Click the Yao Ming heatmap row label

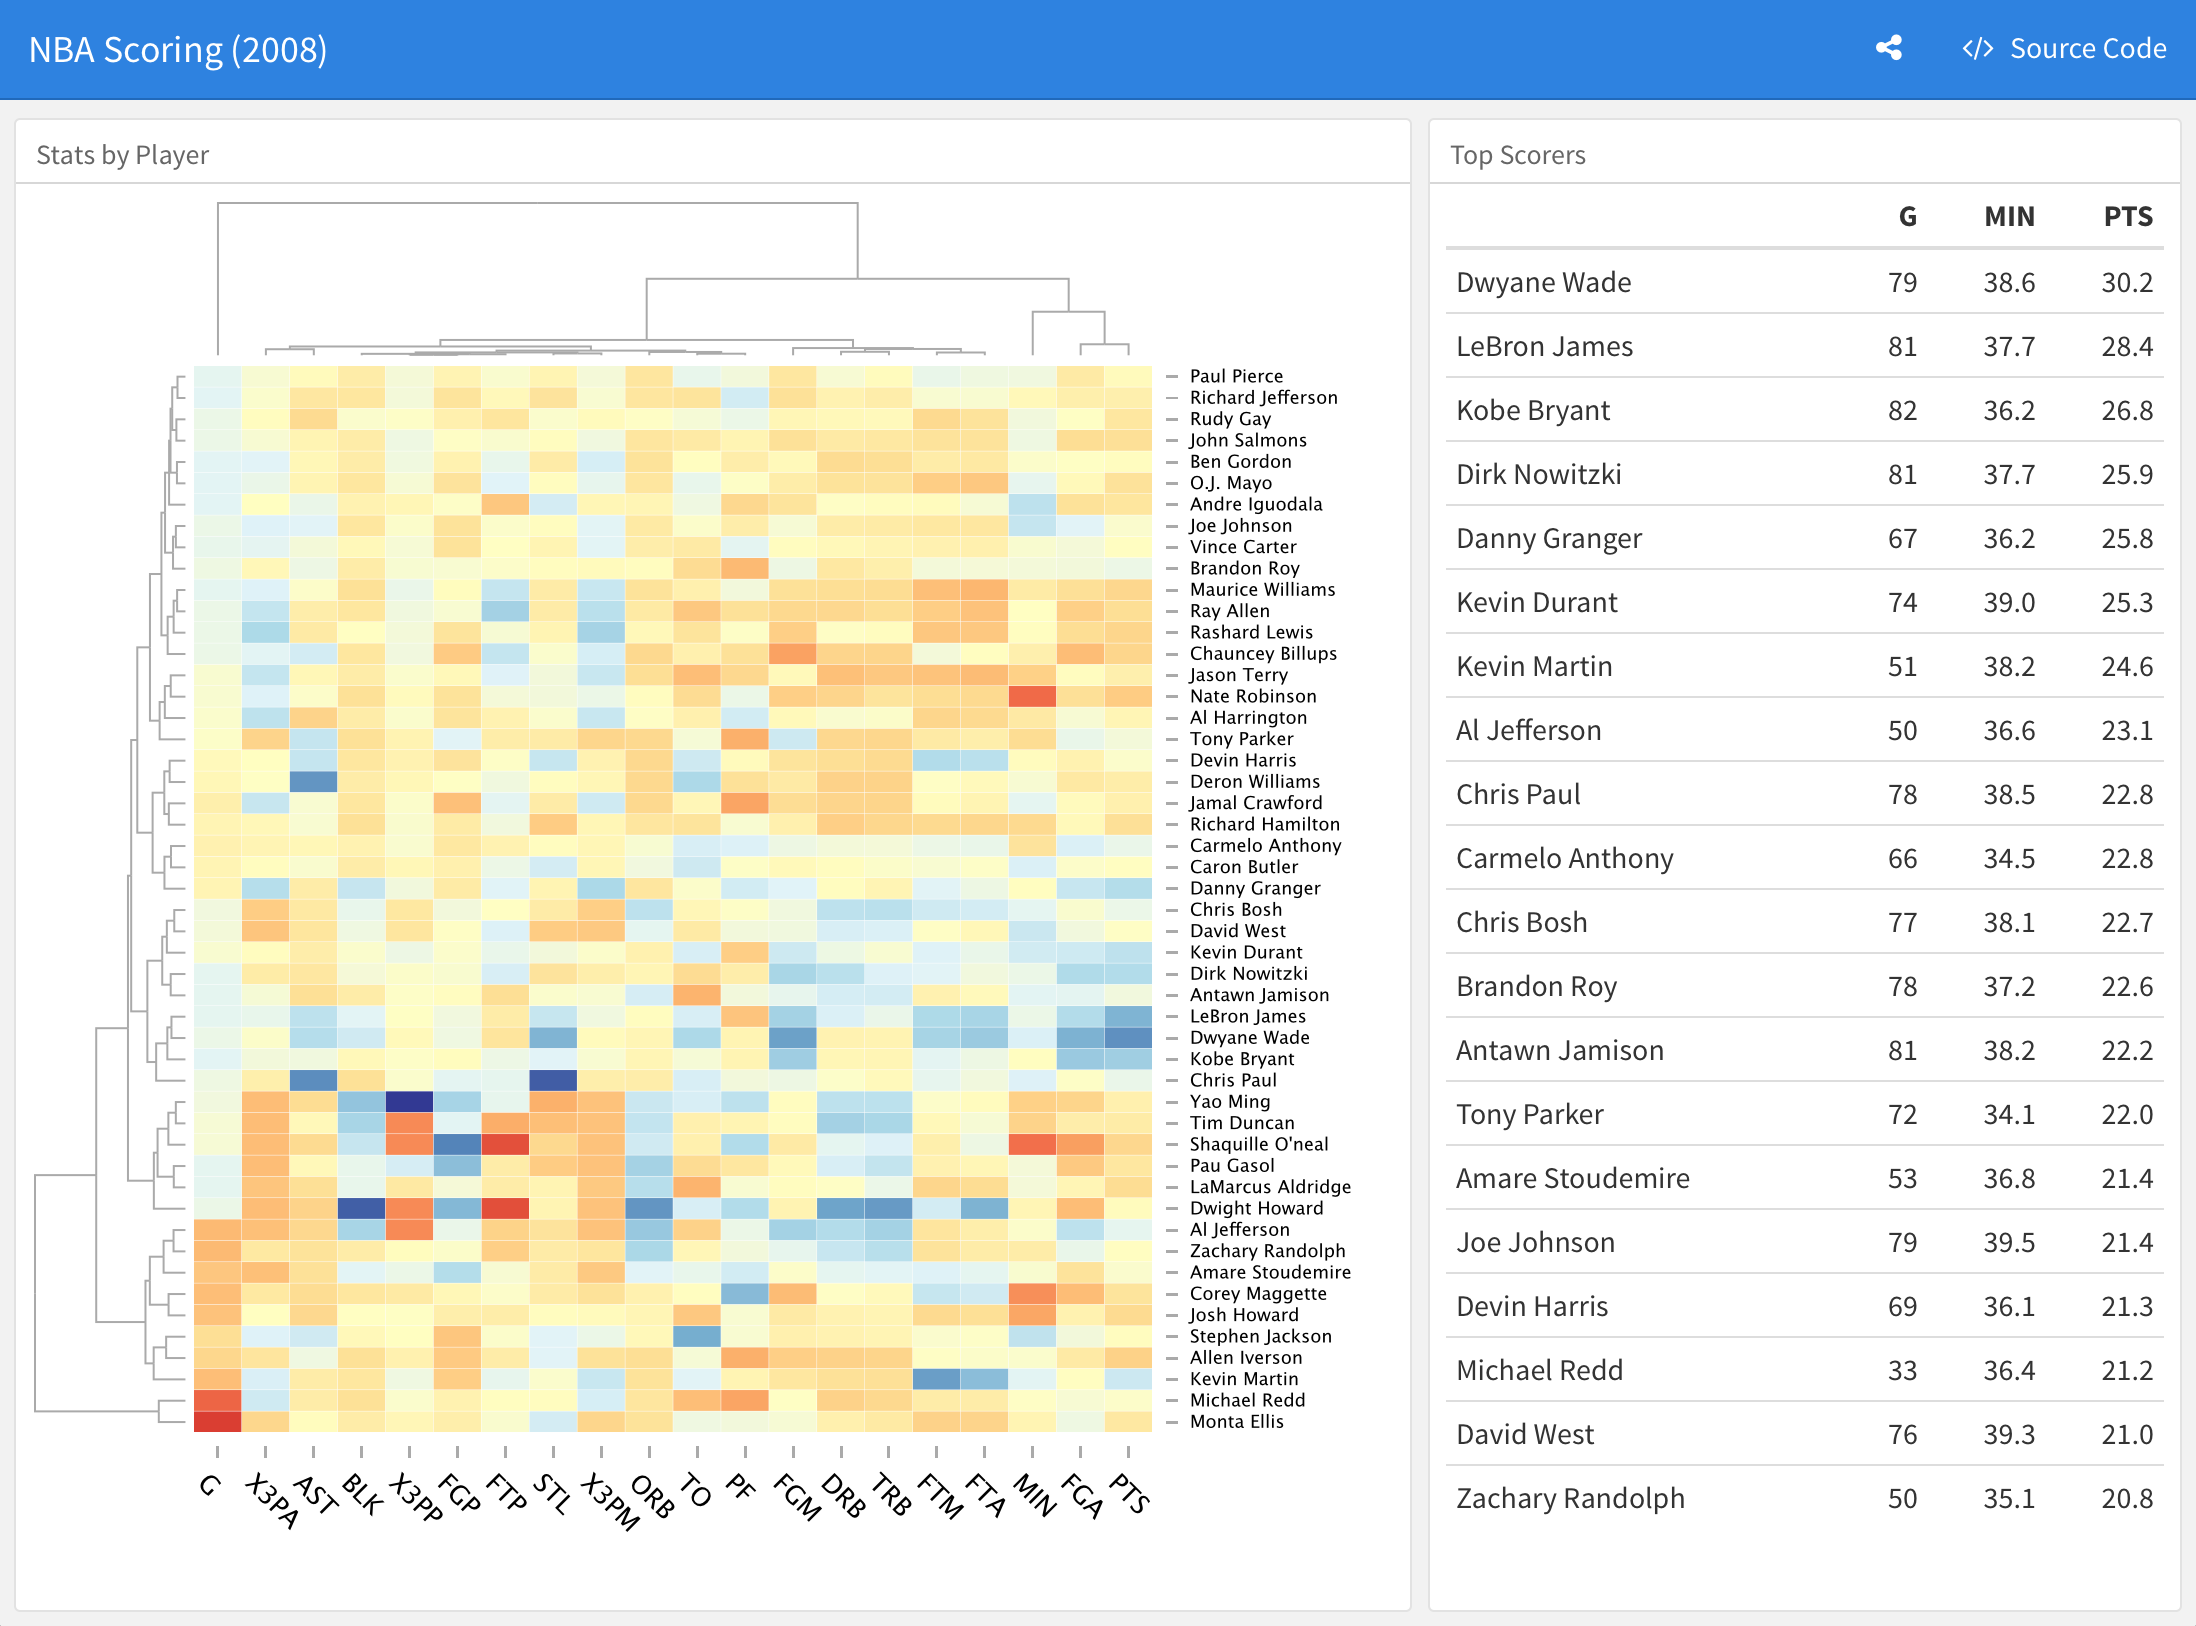(x=1229, y=1101)
